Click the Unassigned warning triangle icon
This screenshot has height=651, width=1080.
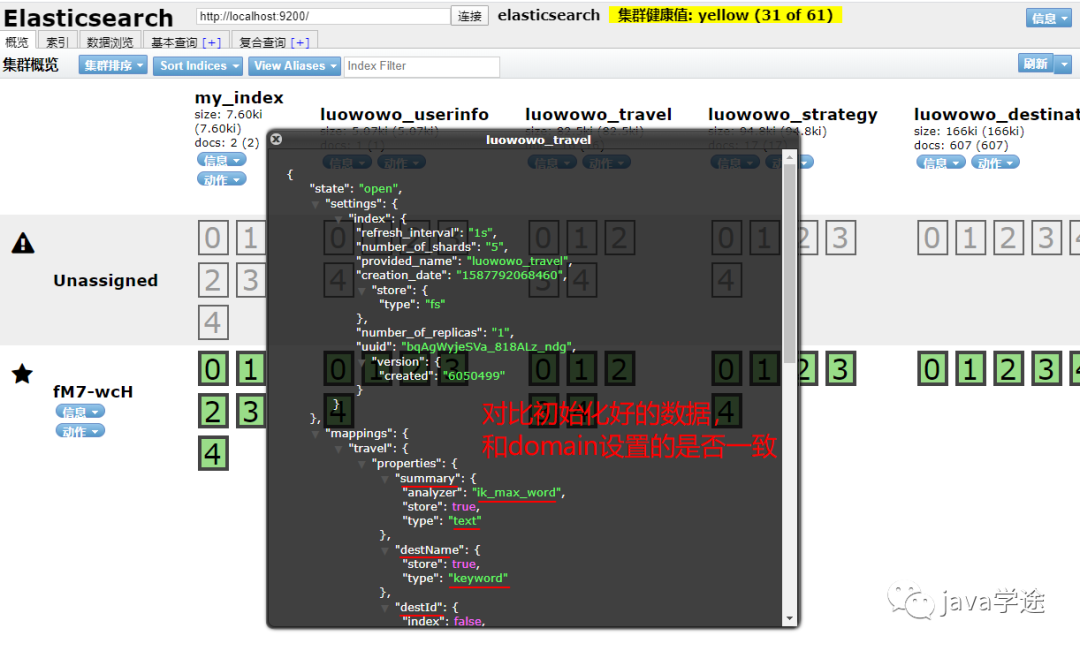coord(23,243)
